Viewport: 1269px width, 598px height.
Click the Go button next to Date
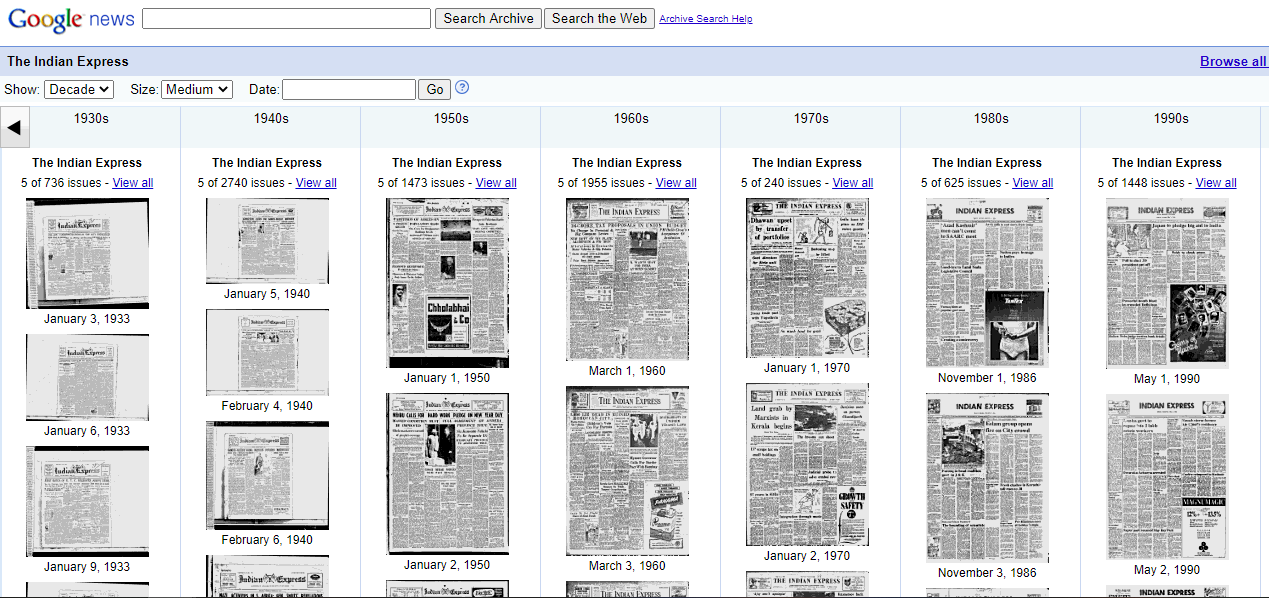click(435, 89)
